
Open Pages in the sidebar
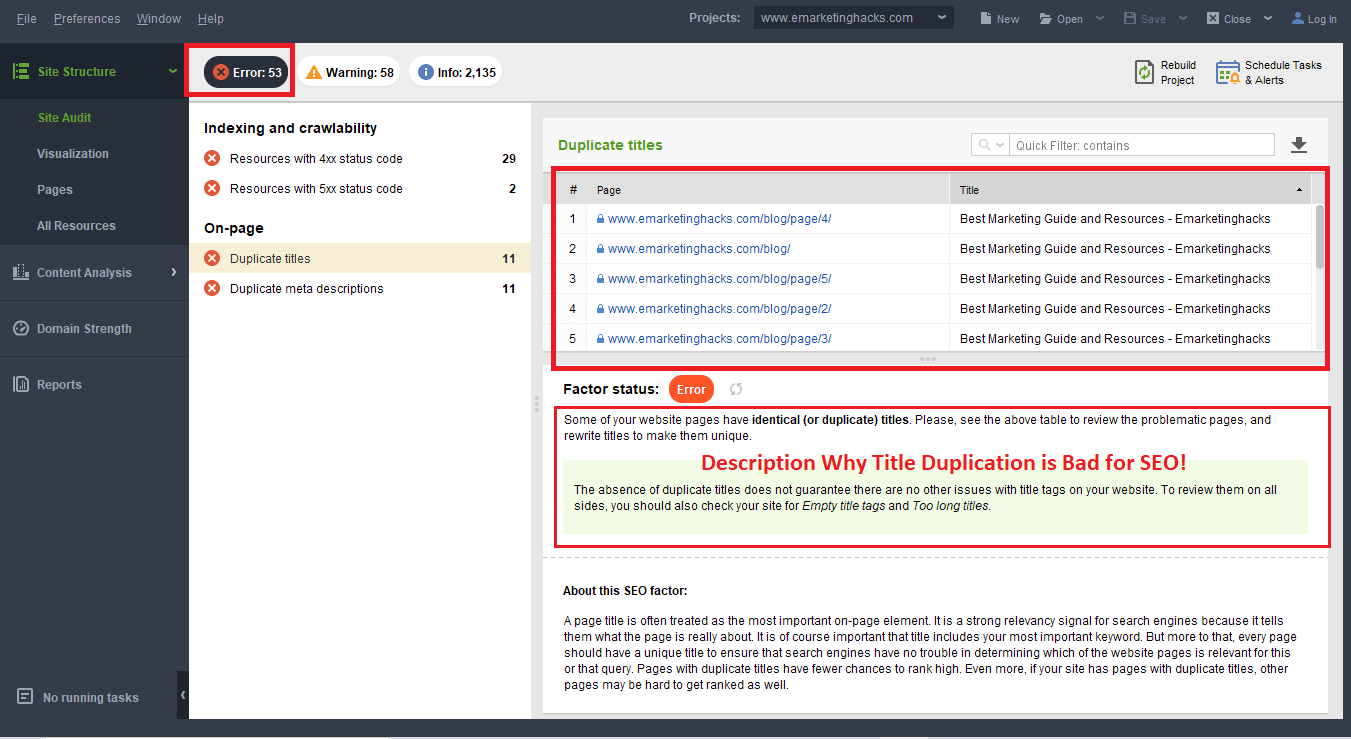click(x=55, y=189)
